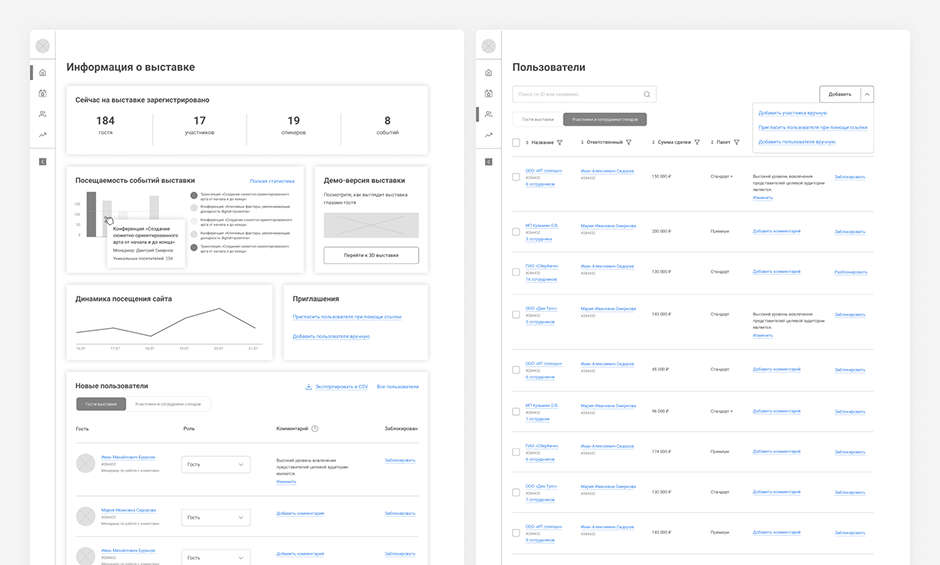Select Участники и сотрудники стендов tab under Новые пользователи
Viewport: 940px width, 565px height.
168,404
